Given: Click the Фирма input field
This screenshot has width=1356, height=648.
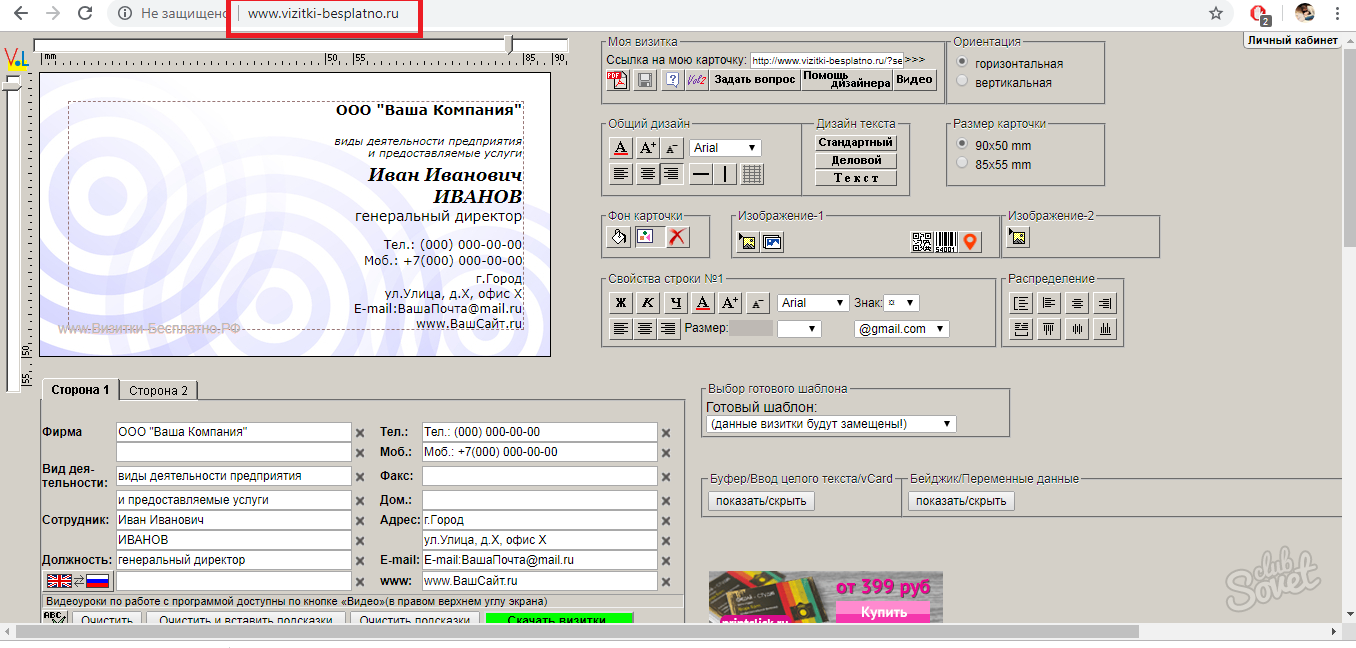Looking at the screenshot, I should tap(233, 432).
